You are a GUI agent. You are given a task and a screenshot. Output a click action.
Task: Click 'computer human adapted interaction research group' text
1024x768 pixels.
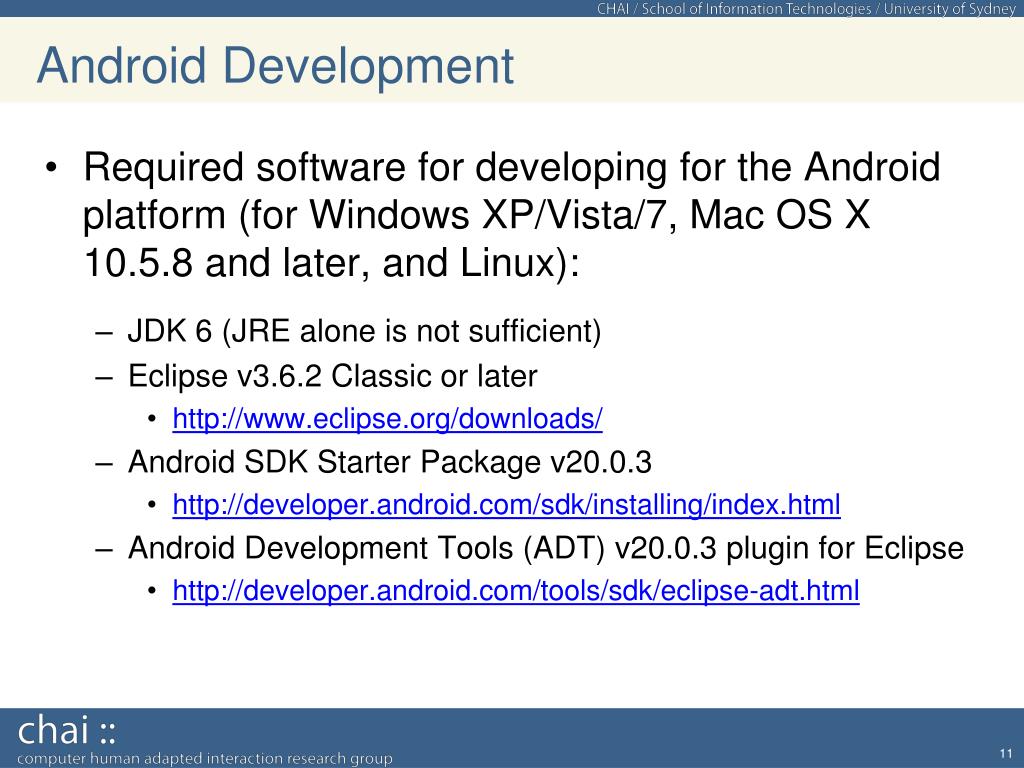pyautogui.click(x=205, y=759)
